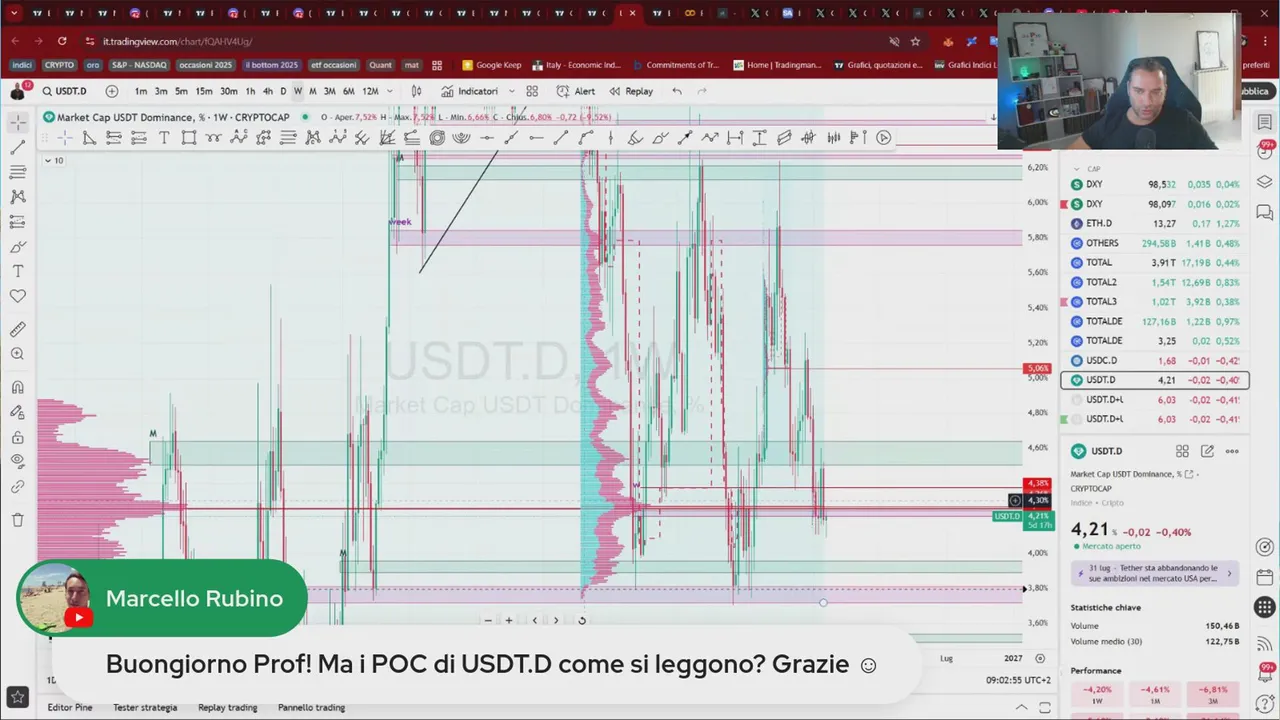The width and height of the screenshot is (1280, 720).
Task: Open the Fibonacci tools group in sidebar
Action: (18, 172)
